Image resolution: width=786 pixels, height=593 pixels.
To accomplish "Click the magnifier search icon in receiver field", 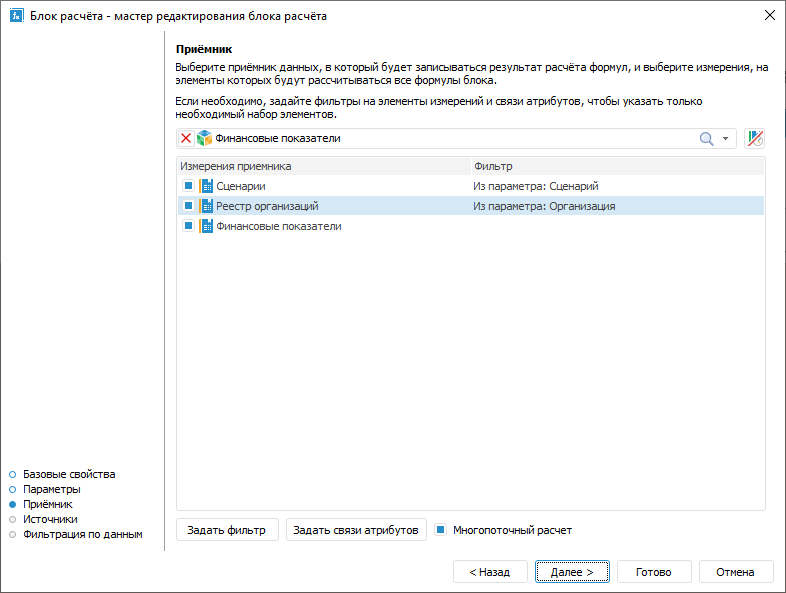I will pos(706,139).
